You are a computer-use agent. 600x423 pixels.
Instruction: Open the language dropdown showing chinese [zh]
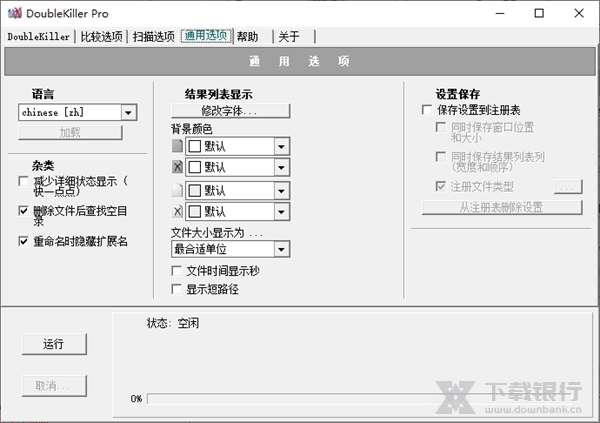128,113
